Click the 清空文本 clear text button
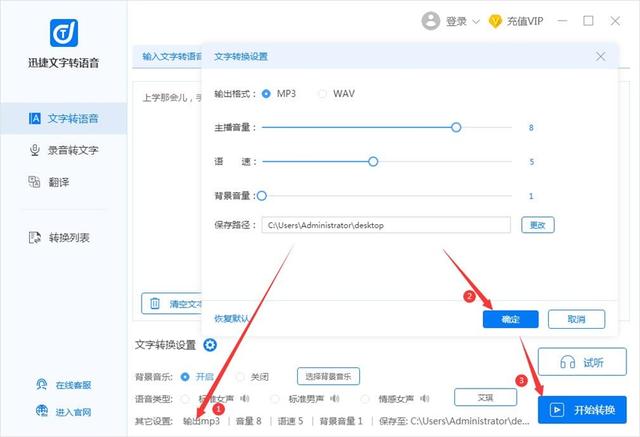Screen dimensions: 640x437 [x=172, y=304]
